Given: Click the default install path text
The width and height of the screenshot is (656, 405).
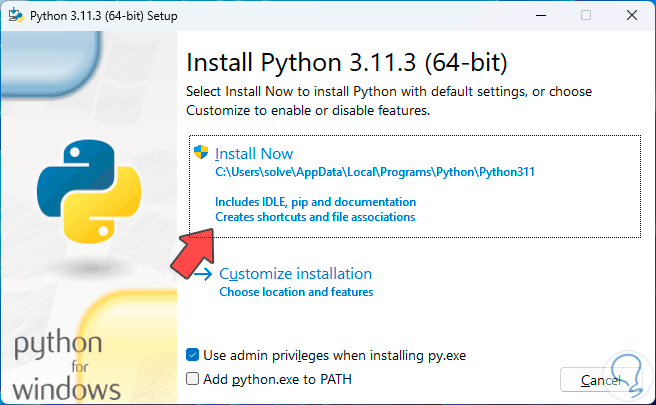Looking at the screenshot, I should pos(375,172).
